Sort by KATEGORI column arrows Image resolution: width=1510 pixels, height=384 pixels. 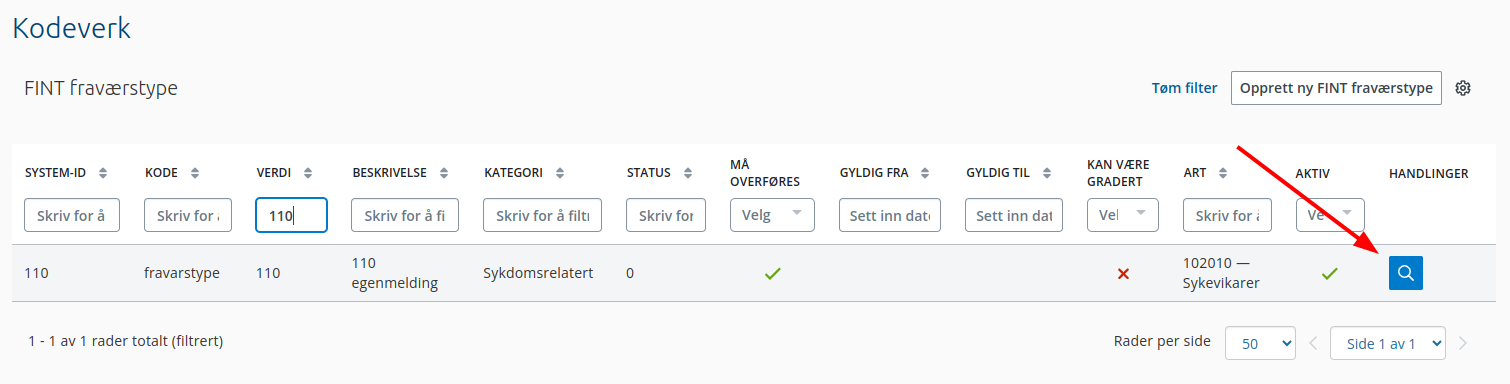pyautogui.click(x=560, y=173)
